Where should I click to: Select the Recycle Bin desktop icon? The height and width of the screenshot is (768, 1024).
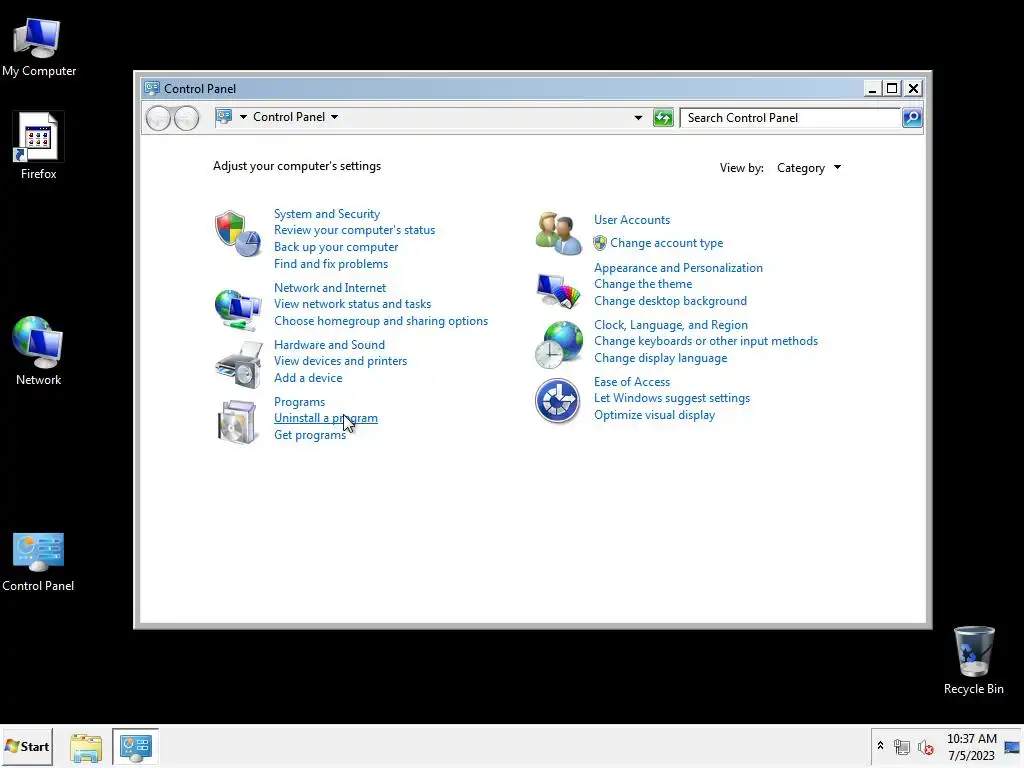click(x=974, y=660)
